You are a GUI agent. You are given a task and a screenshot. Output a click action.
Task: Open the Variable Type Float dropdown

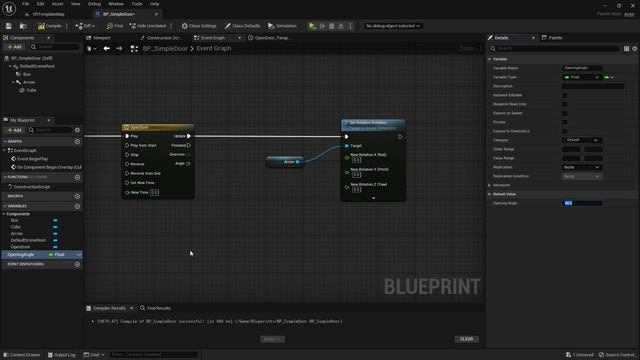click(x=582, y=77)
